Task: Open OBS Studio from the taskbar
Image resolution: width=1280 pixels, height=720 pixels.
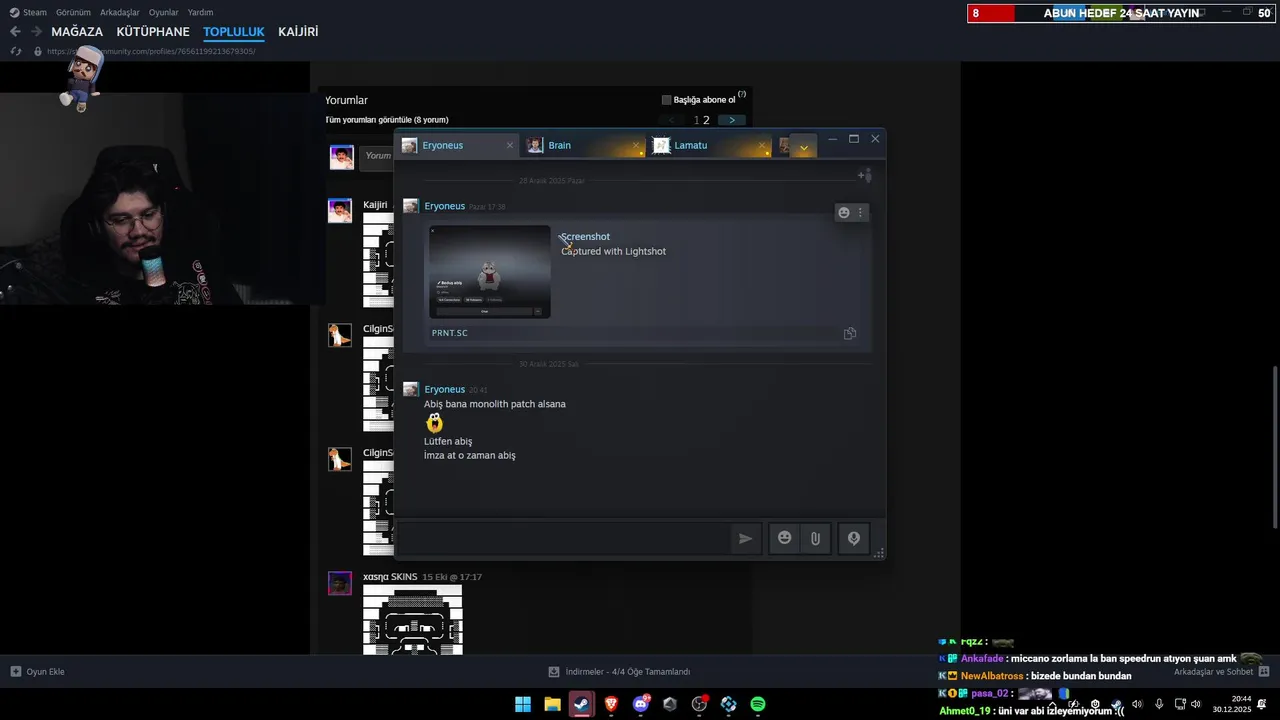Action: pyautogui.click(x=699, y=704)
